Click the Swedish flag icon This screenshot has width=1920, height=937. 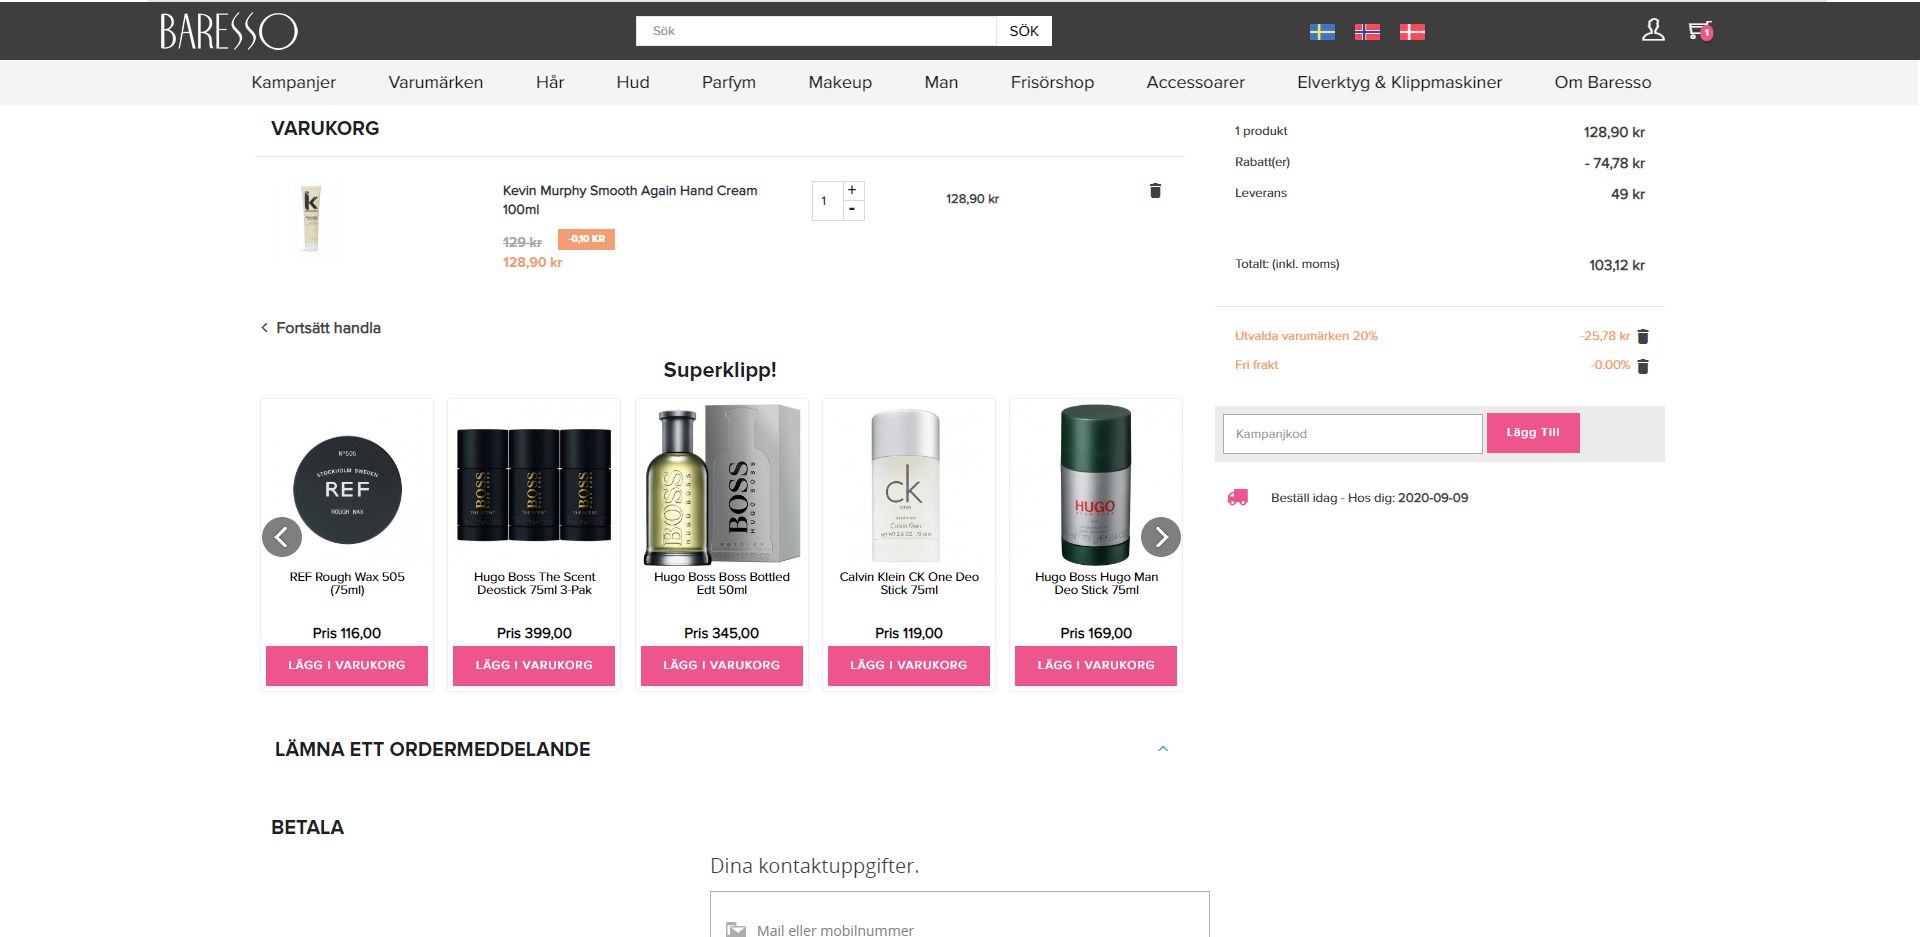pos(1322,32)
